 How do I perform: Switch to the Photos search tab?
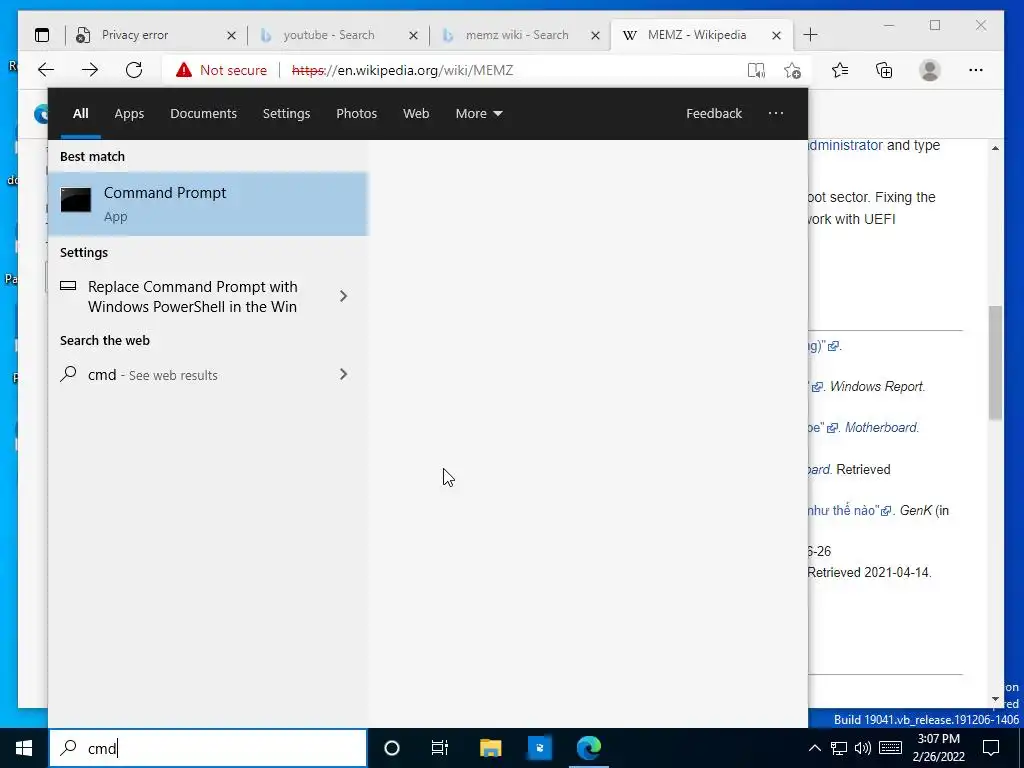tap(357, 114)
